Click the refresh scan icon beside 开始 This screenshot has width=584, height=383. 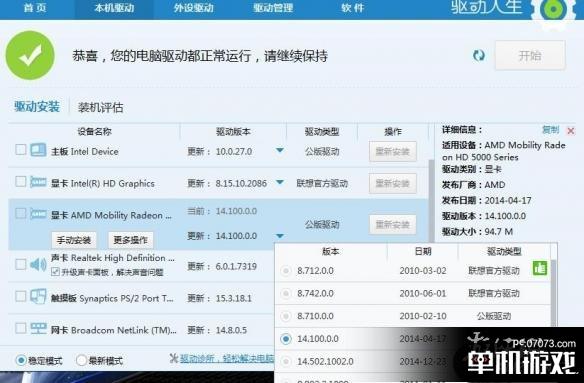click(479, 56)
